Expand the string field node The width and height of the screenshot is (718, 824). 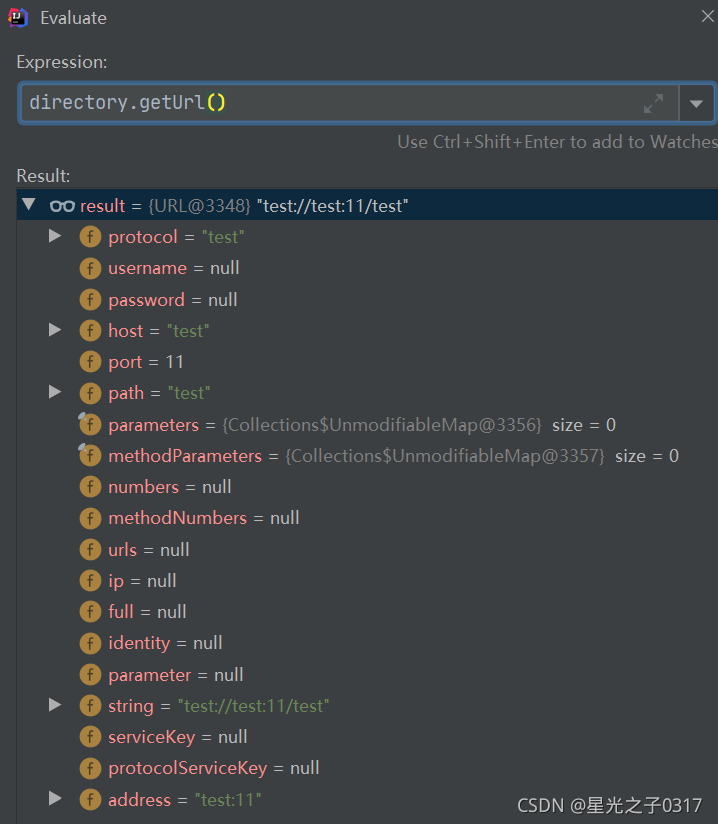click(55, 705)
